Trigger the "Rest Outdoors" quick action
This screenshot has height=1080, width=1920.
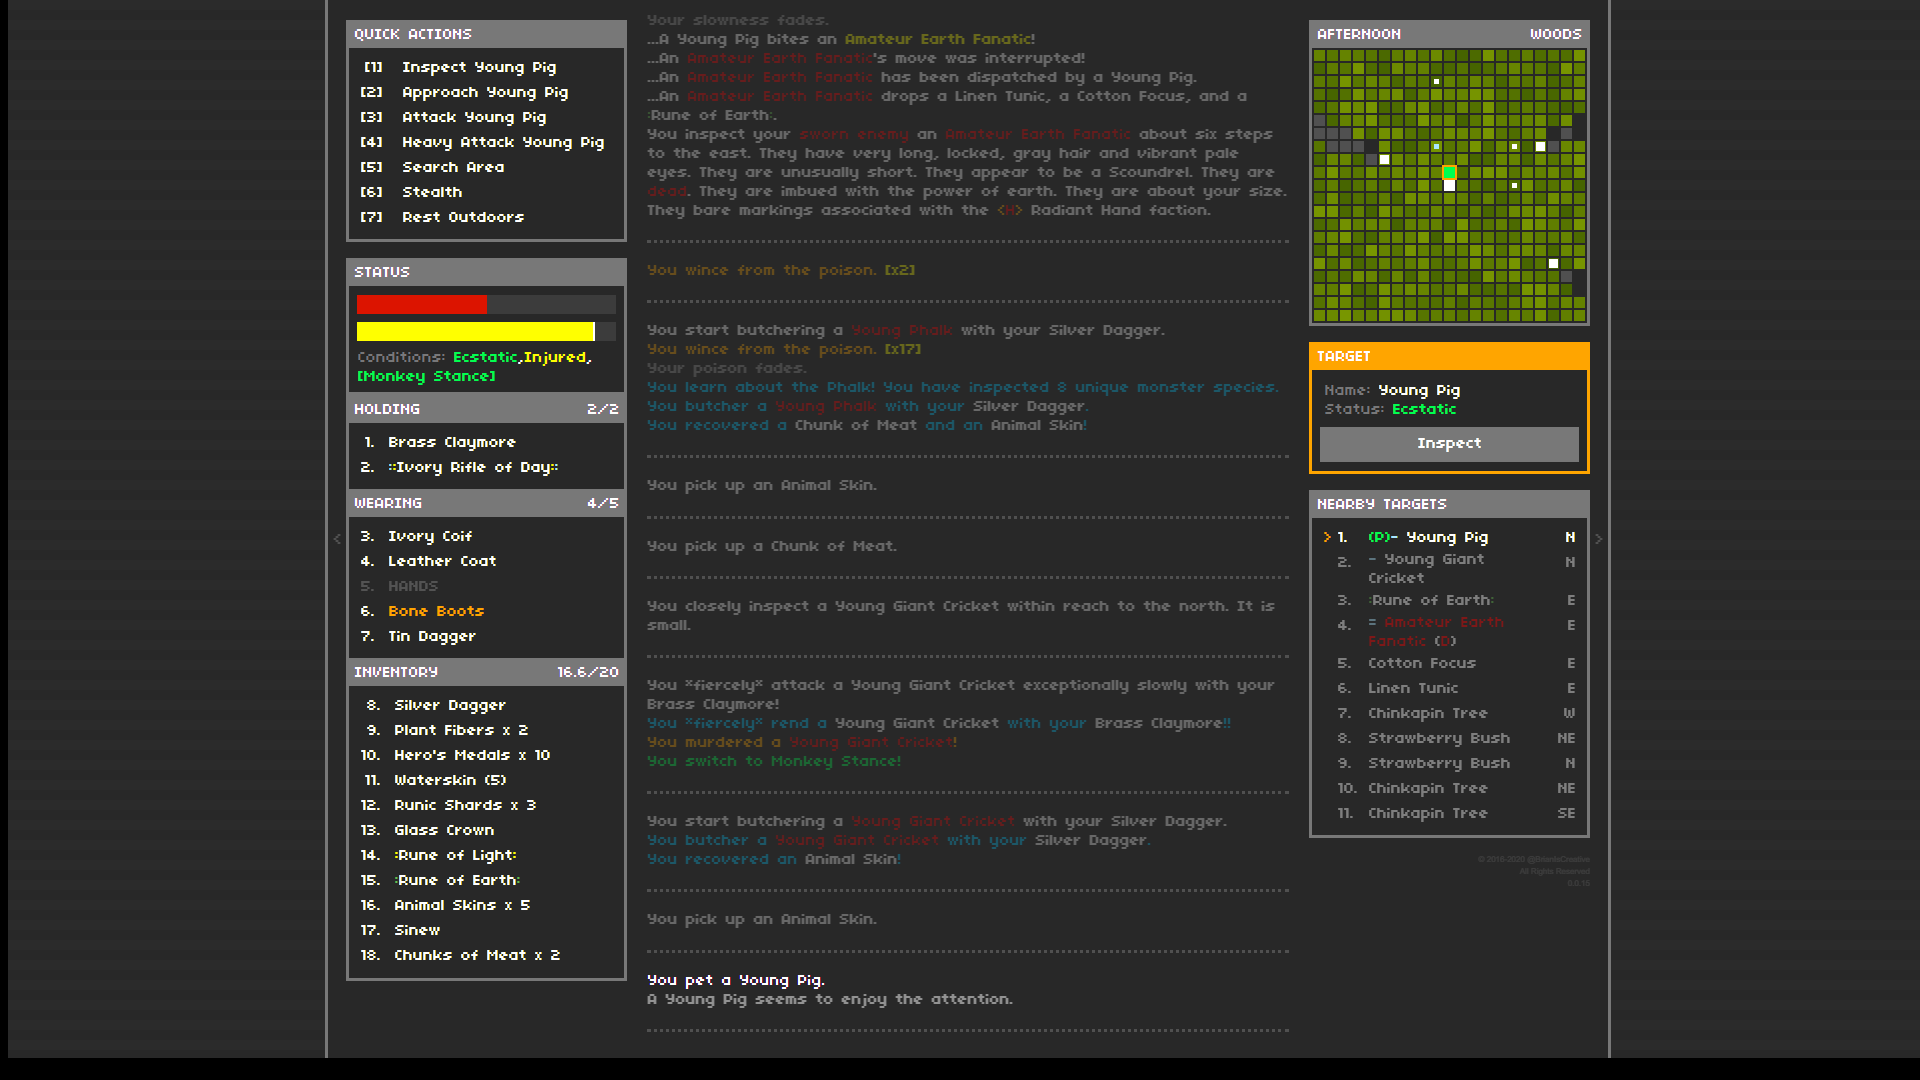coord(462,216)
